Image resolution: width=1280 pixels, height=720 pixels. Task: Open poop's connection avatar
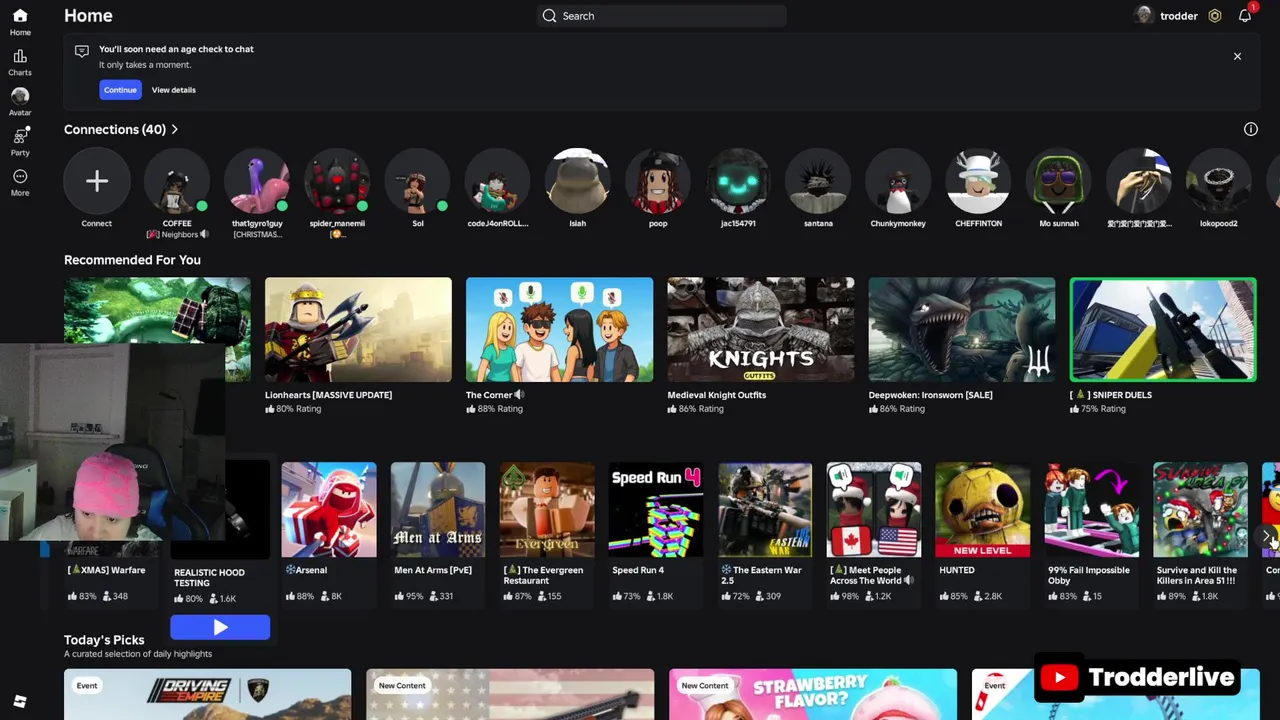point(658,181)
